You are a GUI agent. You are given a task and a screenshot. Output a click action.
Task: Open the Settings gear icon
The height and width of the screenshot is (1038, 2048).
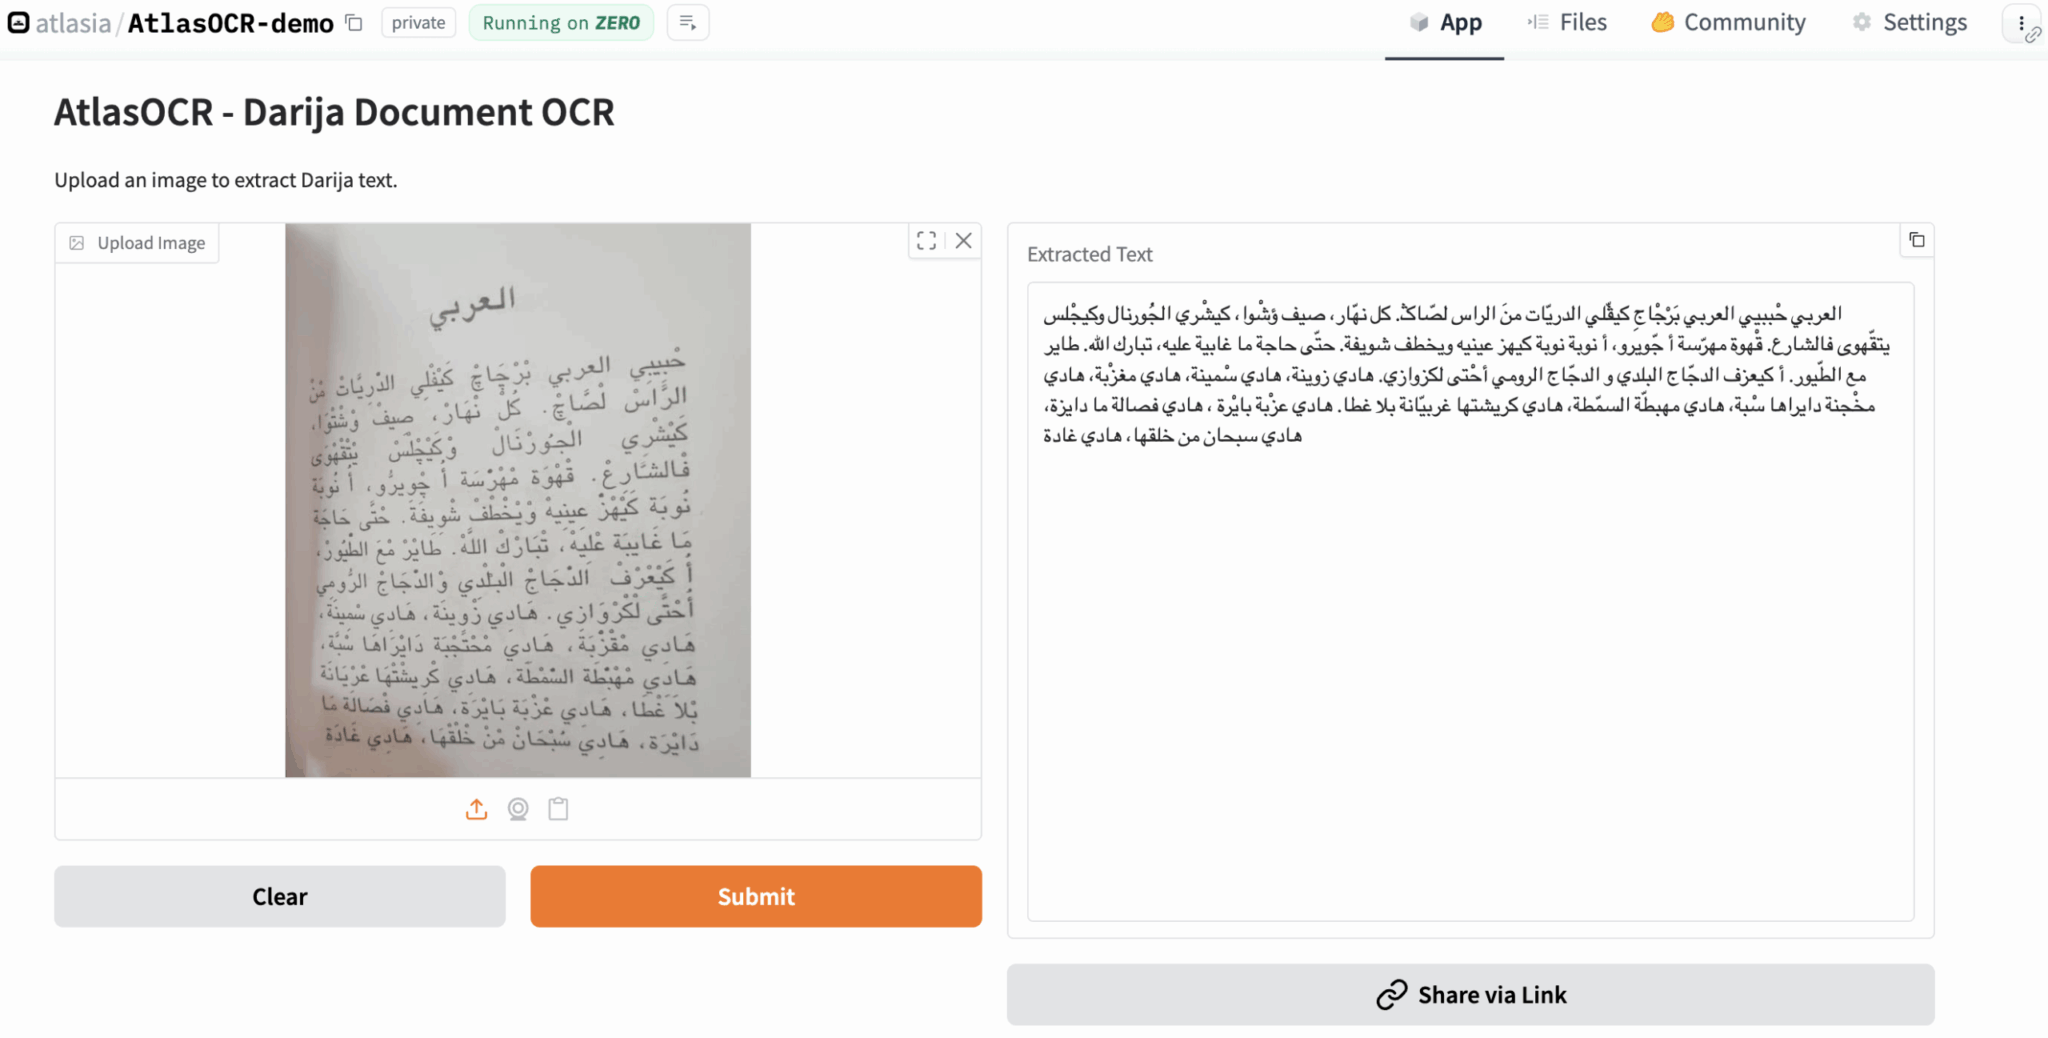pos(1862,22)
